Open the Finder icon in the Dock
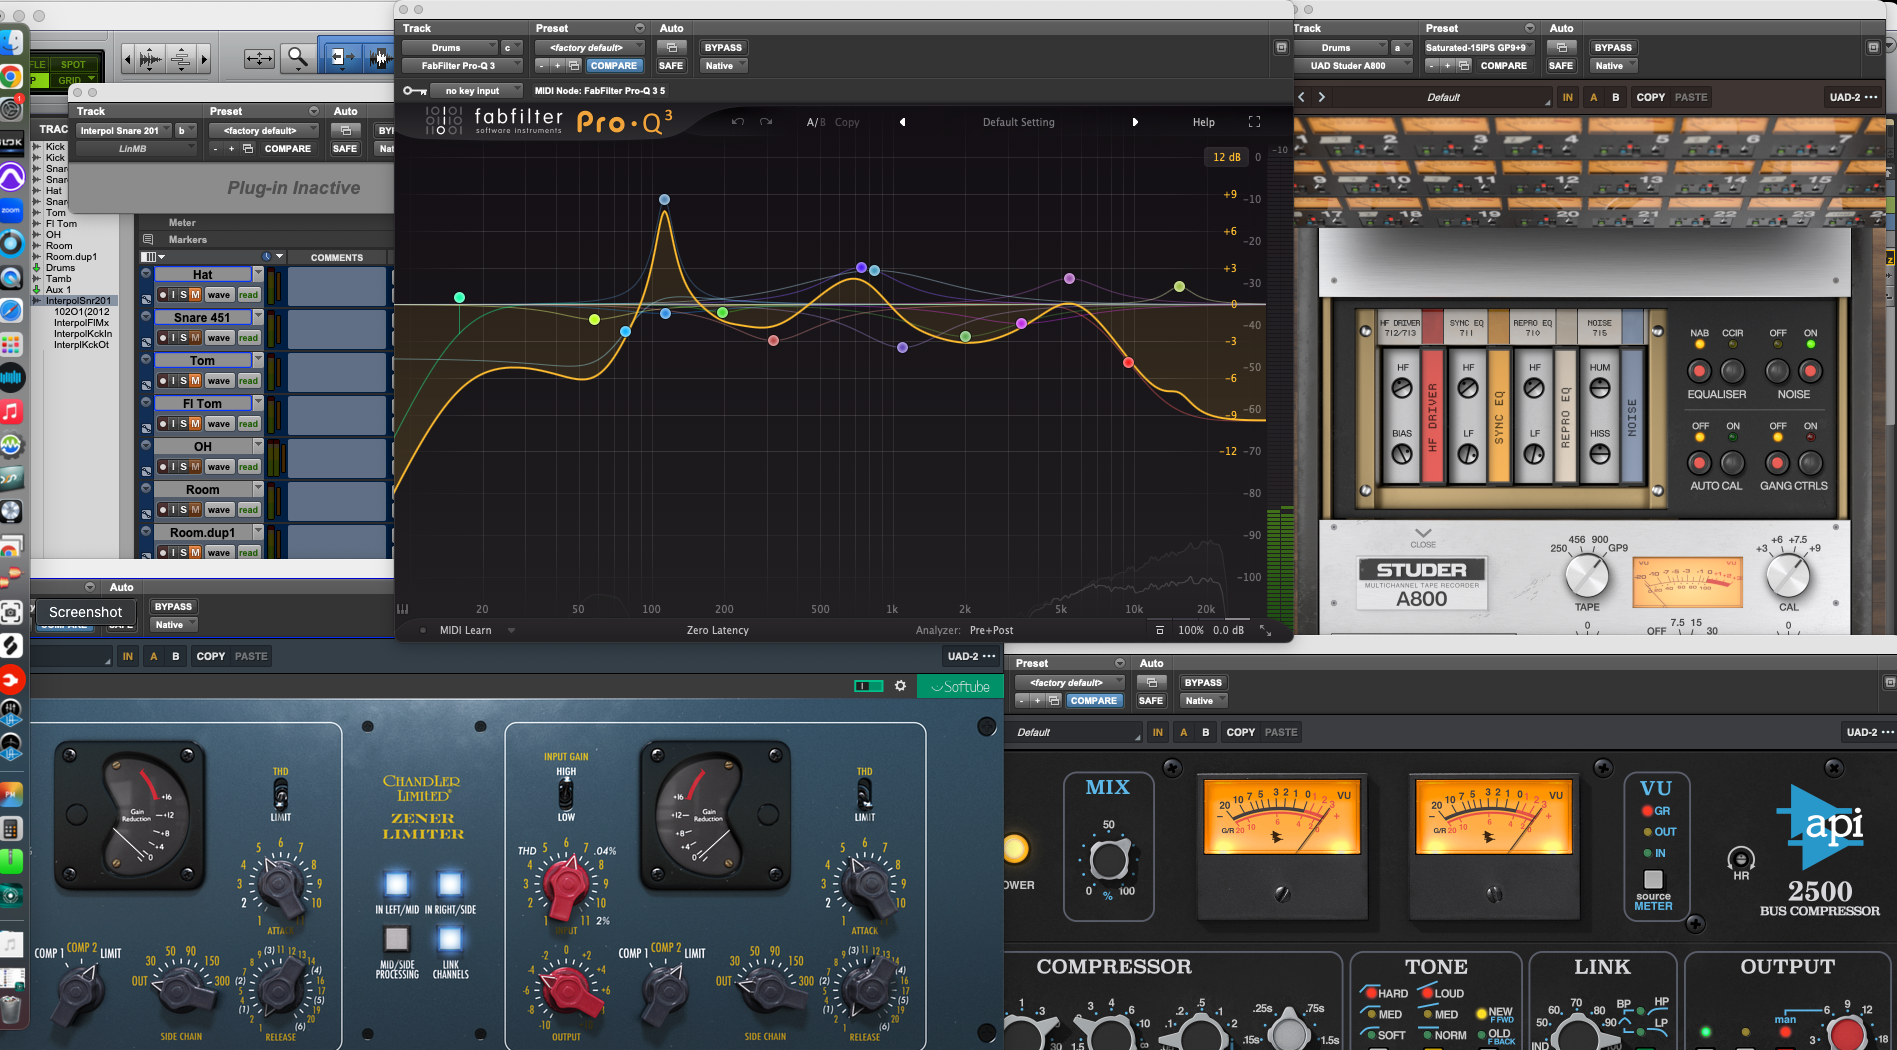1897x1050 pixels. click(11, 42)
